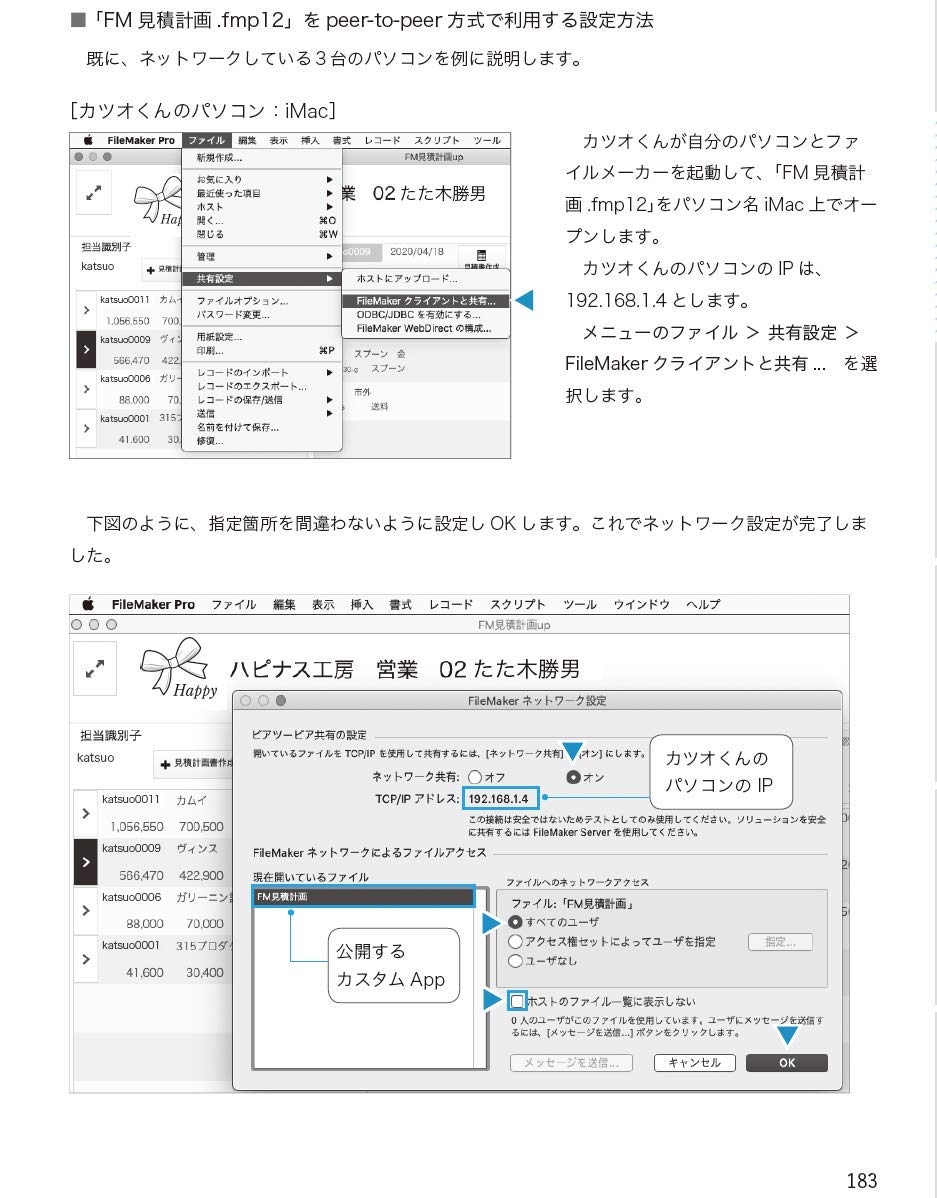This screenshot has height=1198, width=937.
Task: Select FM見積計画 in the open files list
Action: 364,897
